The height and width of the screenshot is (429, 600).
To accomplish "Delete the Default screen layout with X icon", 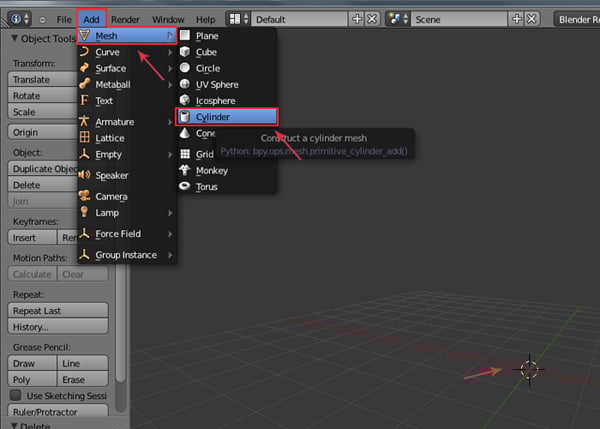I will click(372, 19).
